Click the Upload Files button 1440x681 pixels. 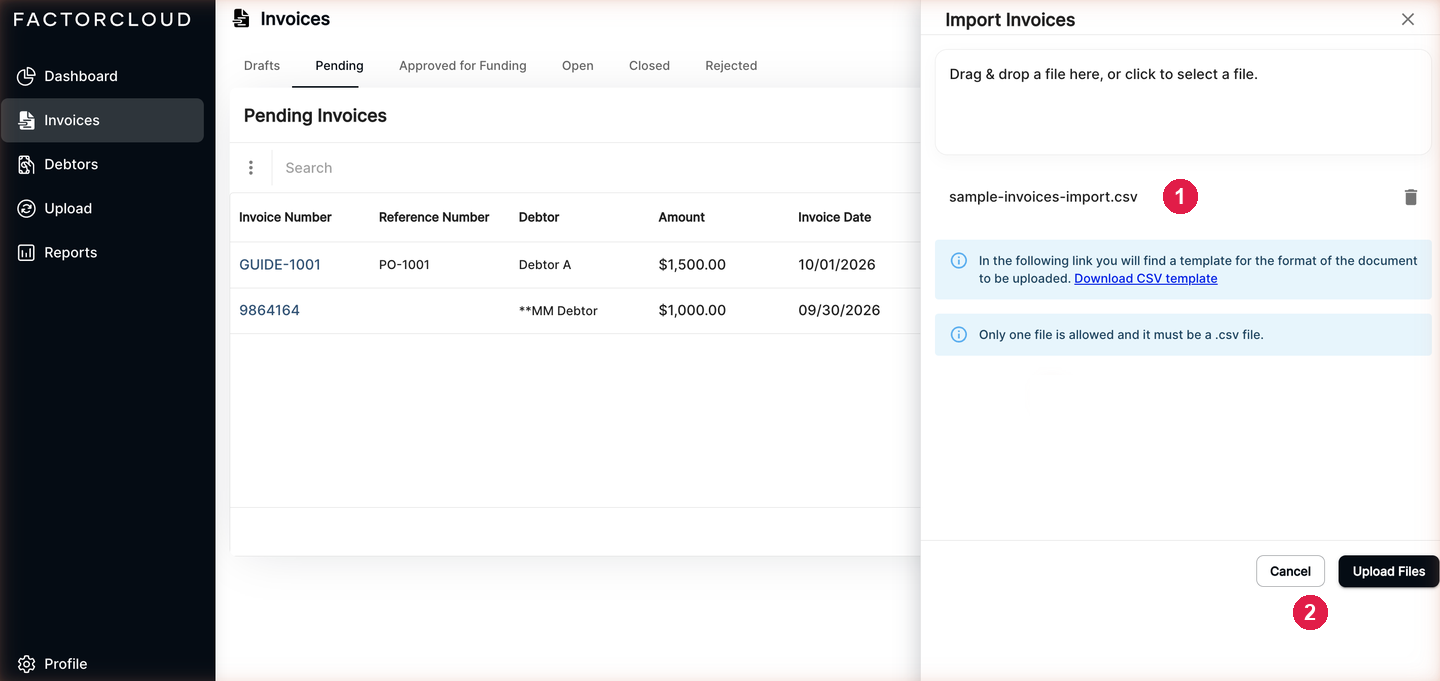click(1388, 571)
